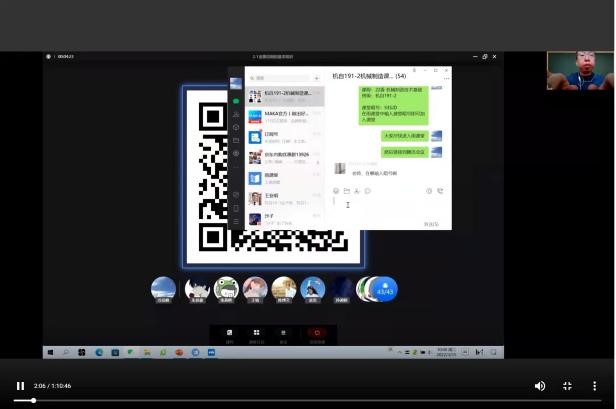Open the chat whose name ends in 13926
The height and width of the screenshot is (409, 616).
285,158
